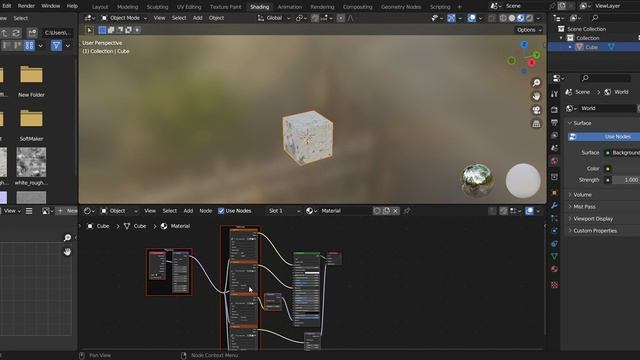Expand the Viewport Display panel
The height and width of the screenshot is (360, 640).
593,219
